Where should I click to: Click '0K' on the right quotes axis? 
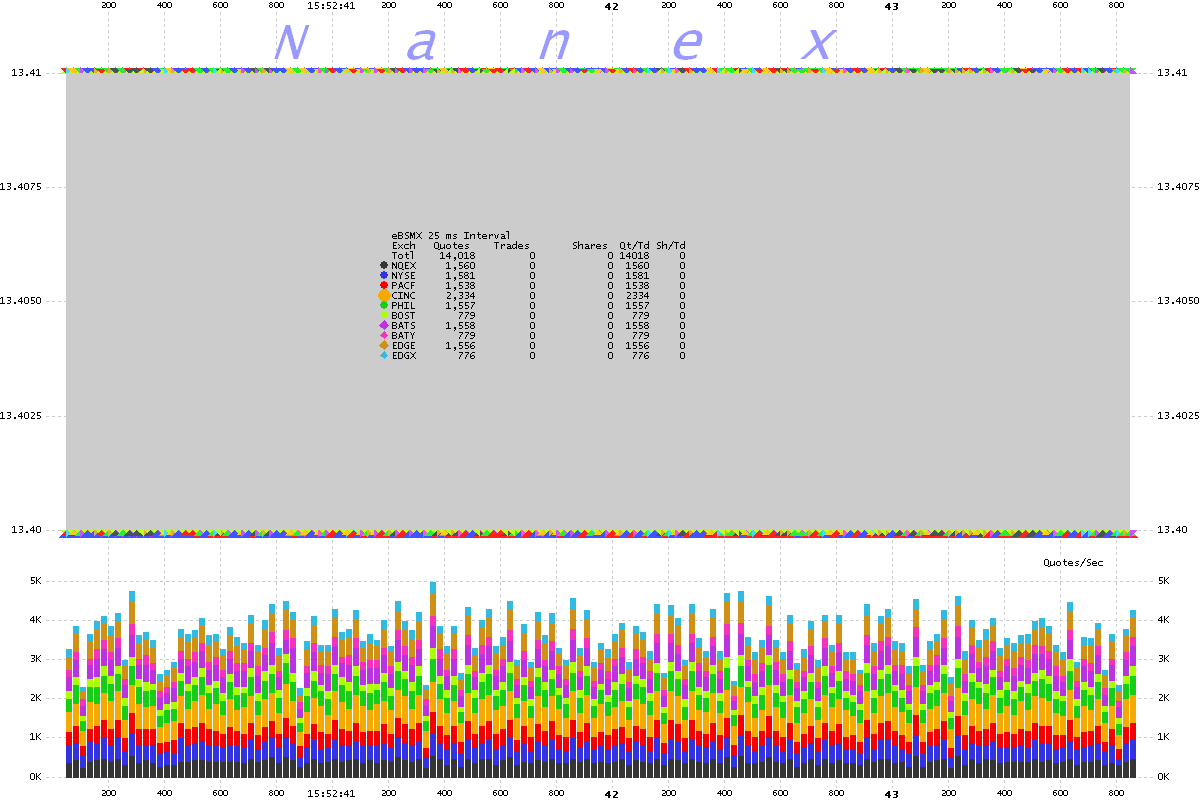coord(1163,777)
